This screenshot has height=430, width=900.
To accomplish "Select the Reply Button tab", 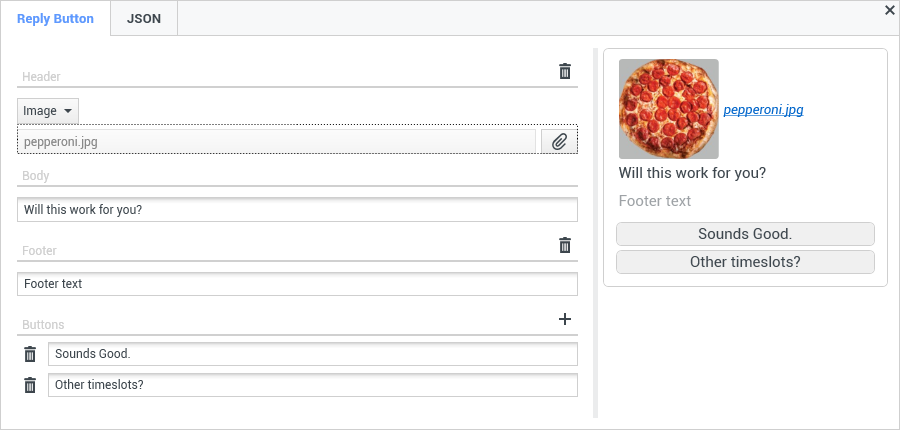I will pos(55,19).
